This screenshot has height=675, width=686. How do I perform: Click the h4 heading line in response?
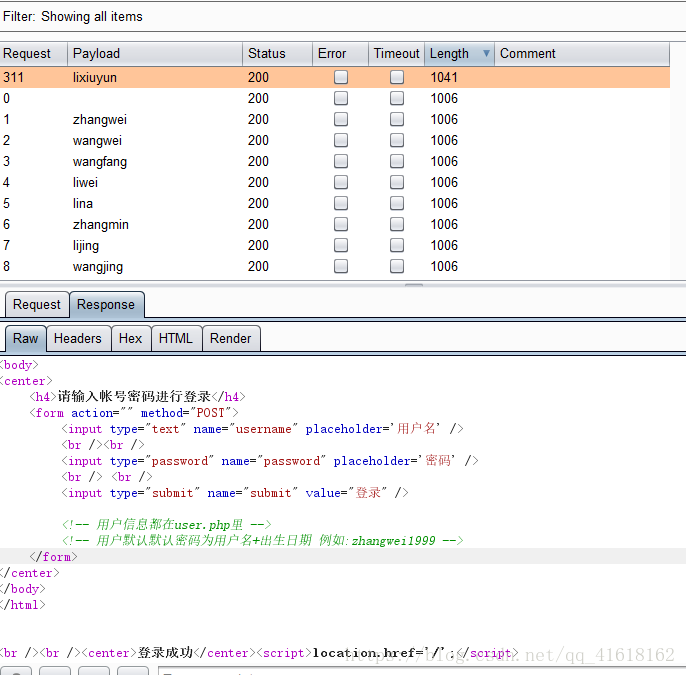[x=137, y=396]
